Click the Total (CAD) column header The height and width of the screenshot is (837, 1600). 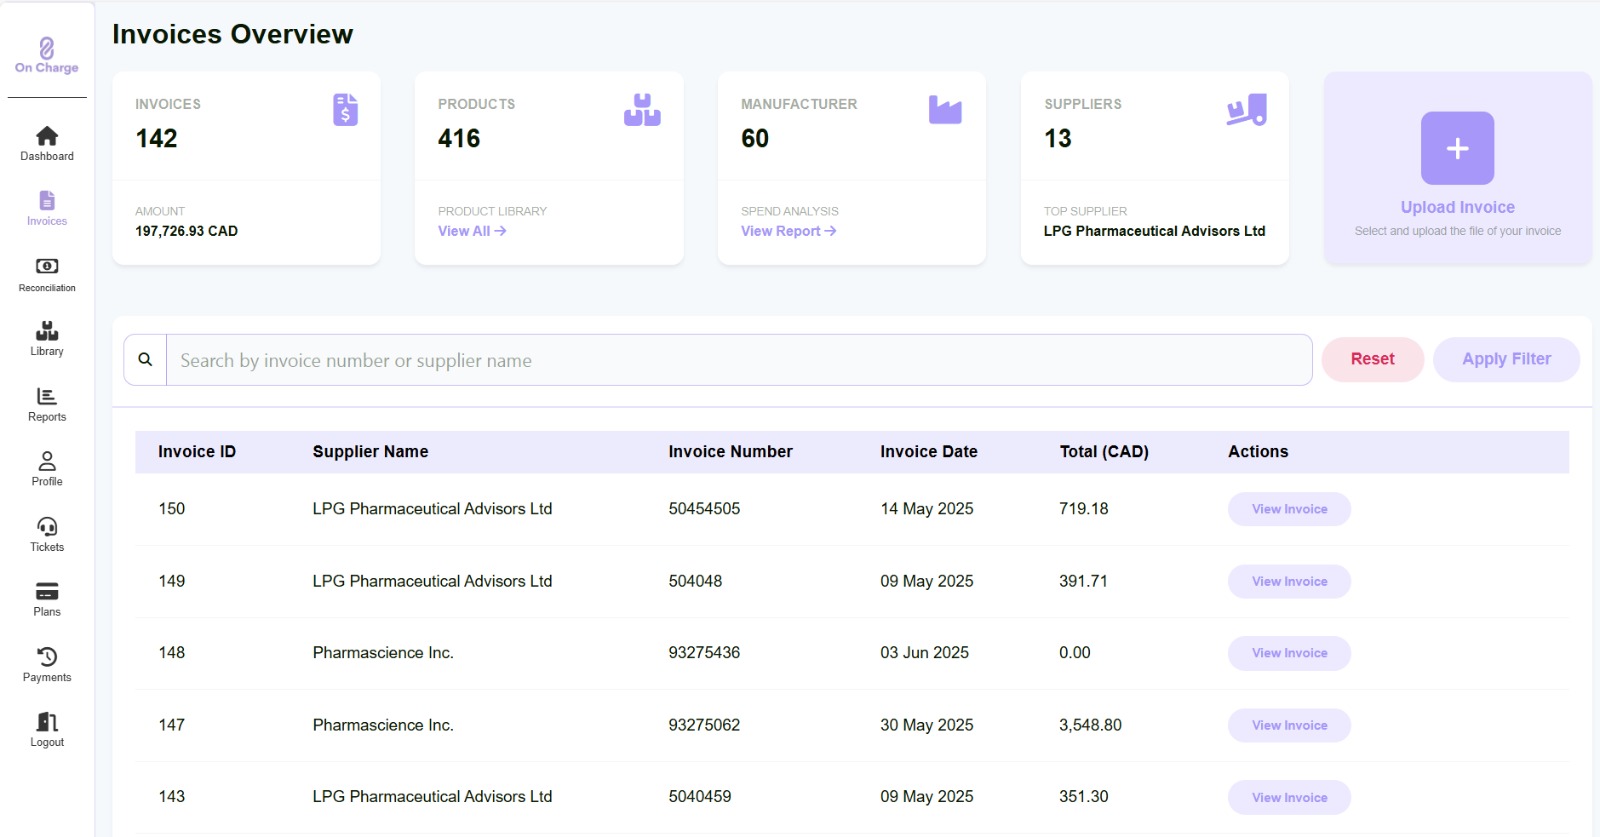1104,452
